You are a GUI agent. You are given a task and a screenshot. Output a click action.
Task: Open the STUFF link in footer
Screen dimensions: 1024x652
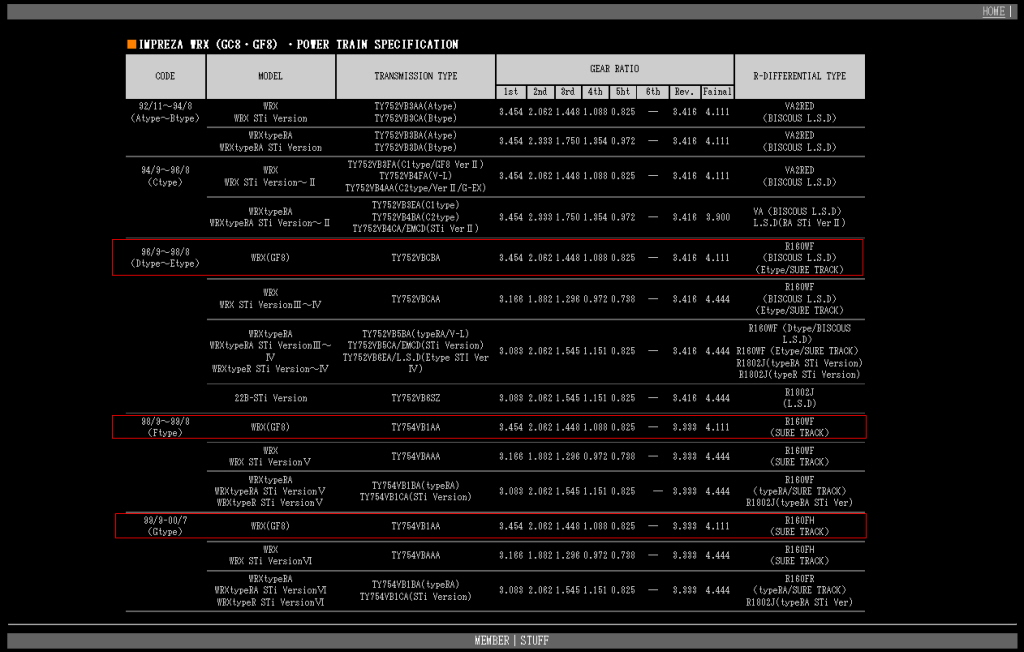534,640
